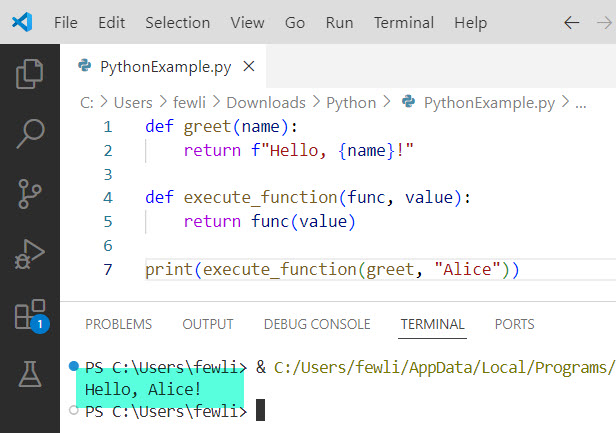Click the print keyword on line 7
This screenshot has width=616, height=433.
(x=169, y=270)
